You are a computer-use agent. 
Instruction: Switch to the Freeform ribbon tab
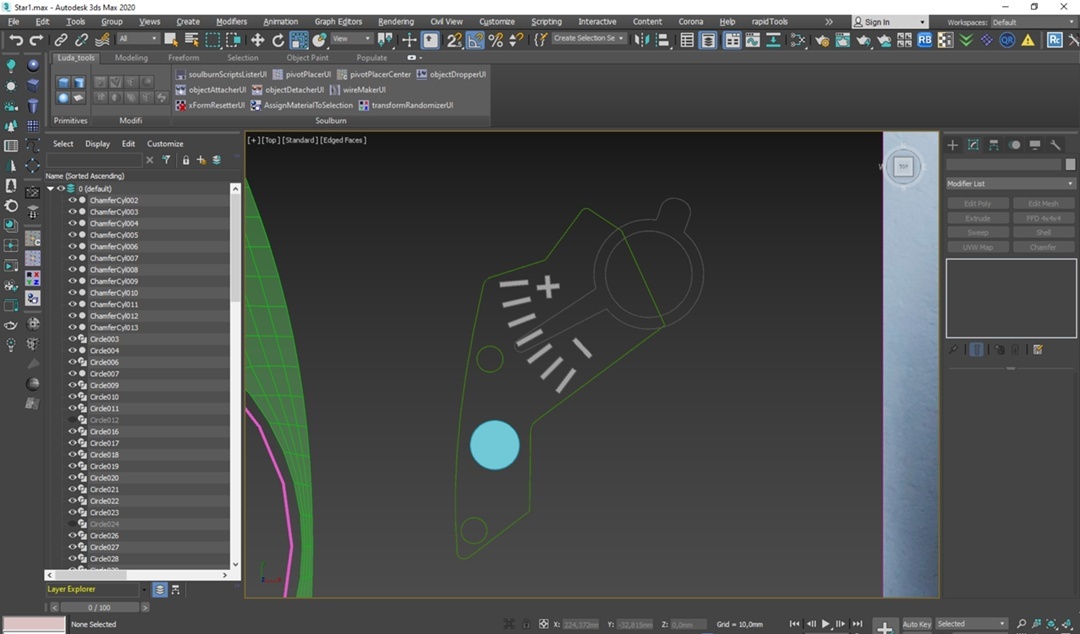pyautogui.click(x=183, y=58)
